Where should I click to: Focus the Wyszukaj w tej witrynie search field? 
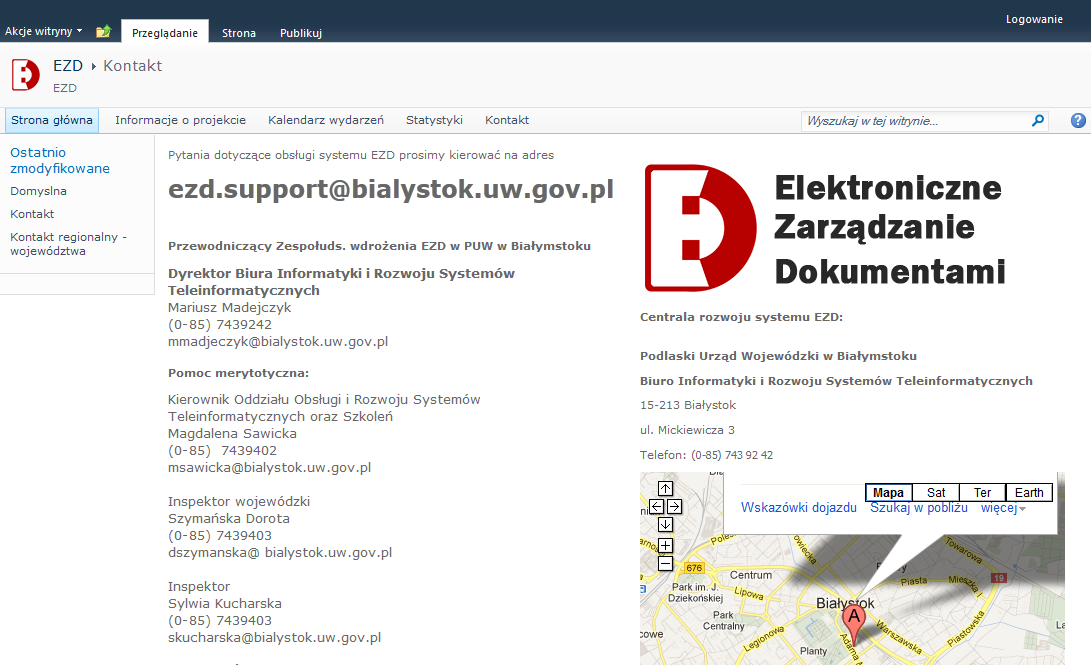pyautogui.click(x=915, y=121)
